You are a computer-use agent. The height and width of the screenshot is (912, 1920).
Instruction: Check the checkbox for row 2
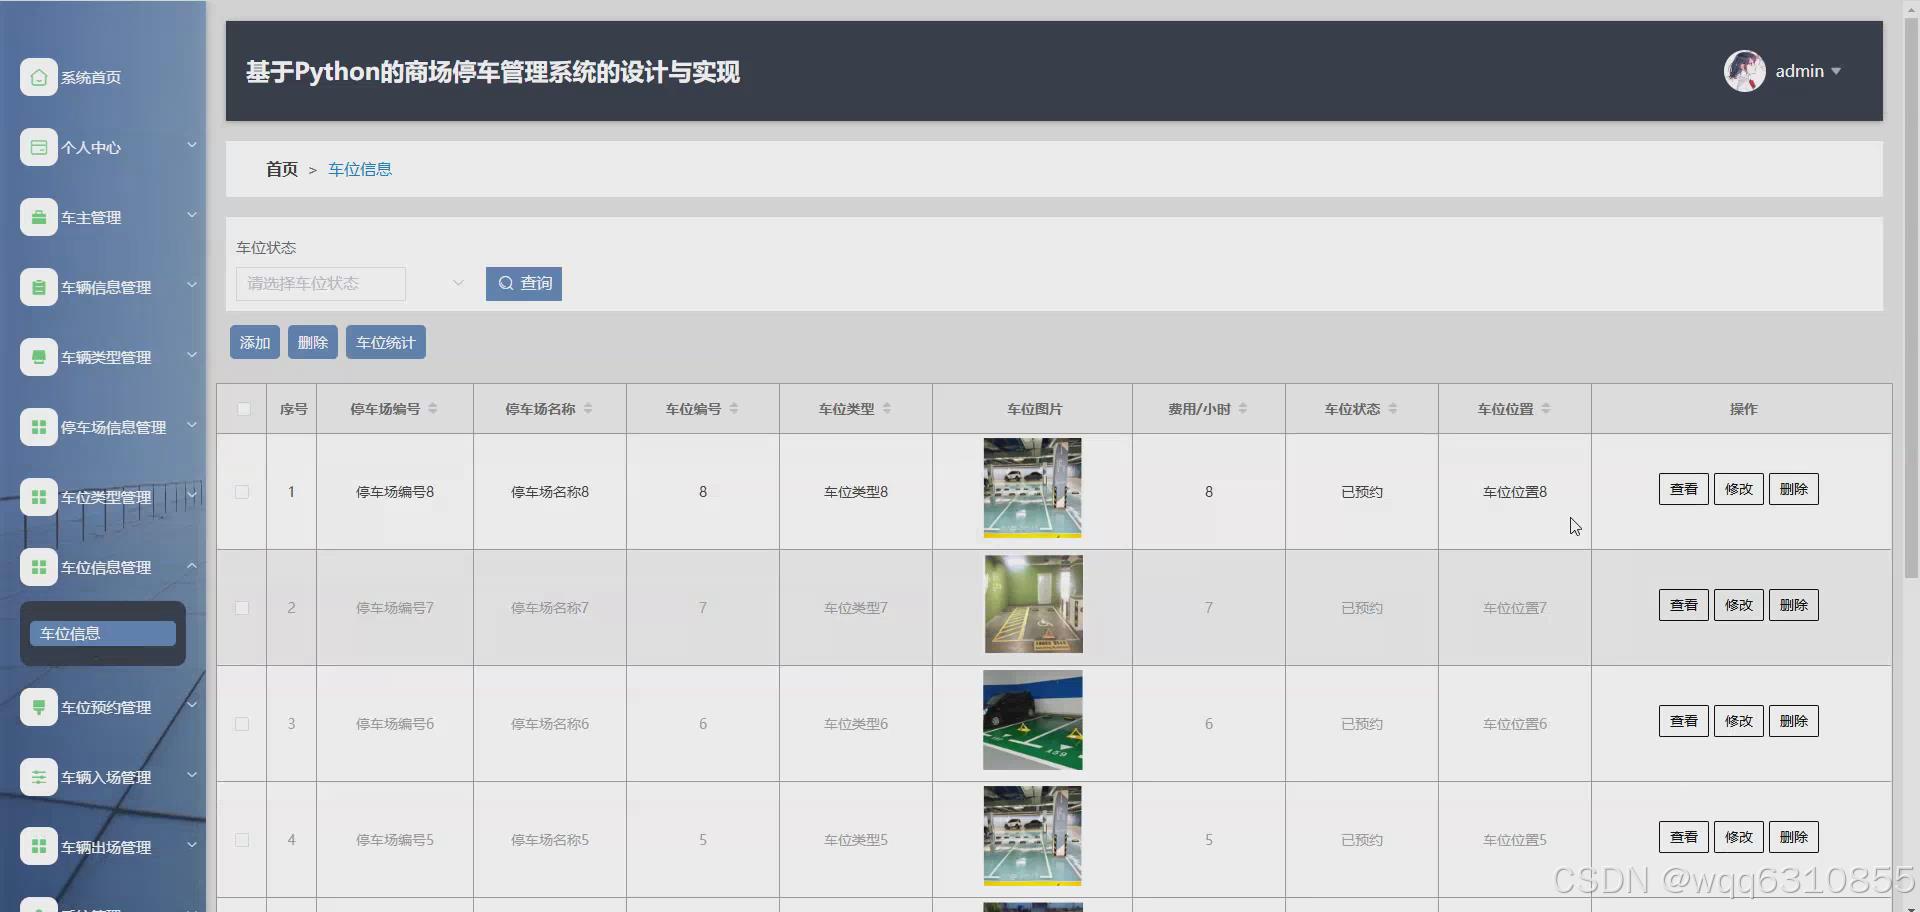[x=242, y=608]
